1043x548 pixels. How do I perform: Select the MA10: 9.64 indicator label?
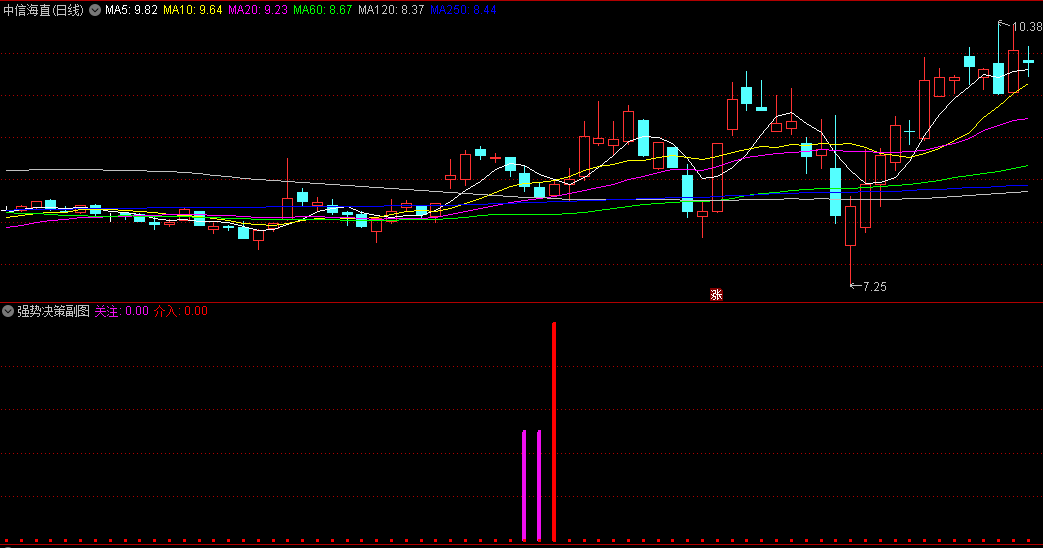192,10
